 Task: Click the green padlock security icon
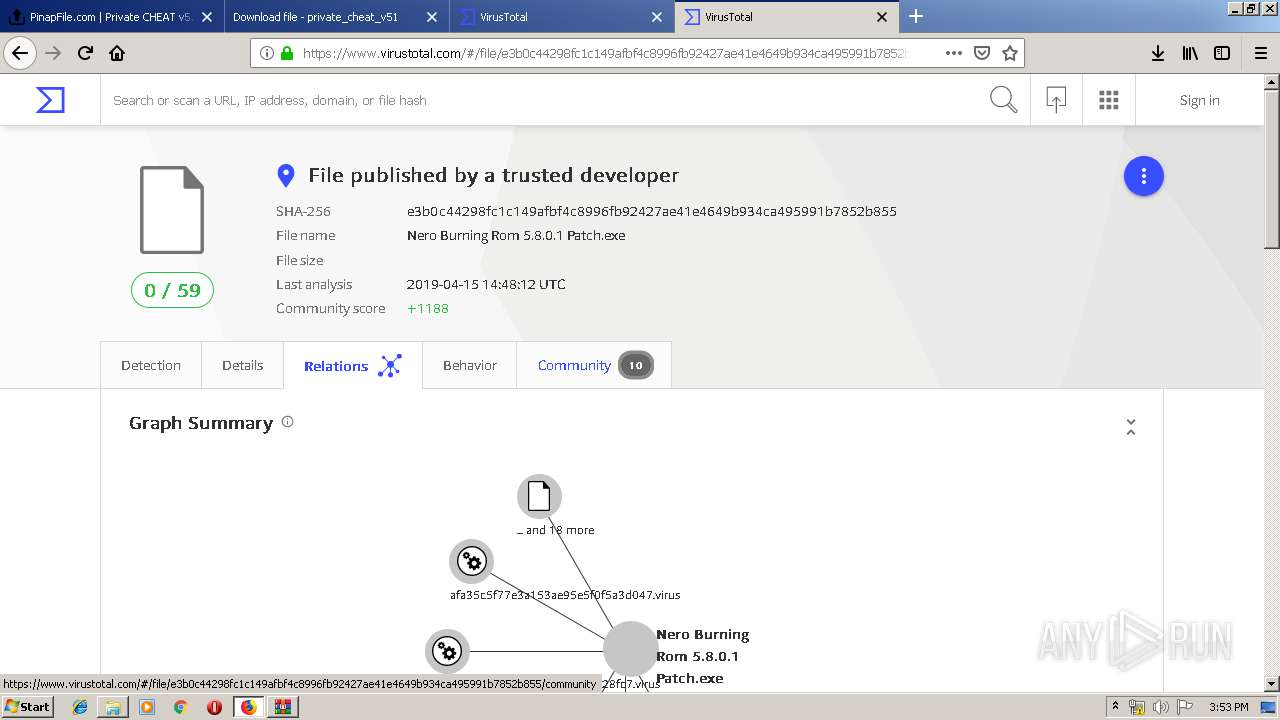[287, 53]
